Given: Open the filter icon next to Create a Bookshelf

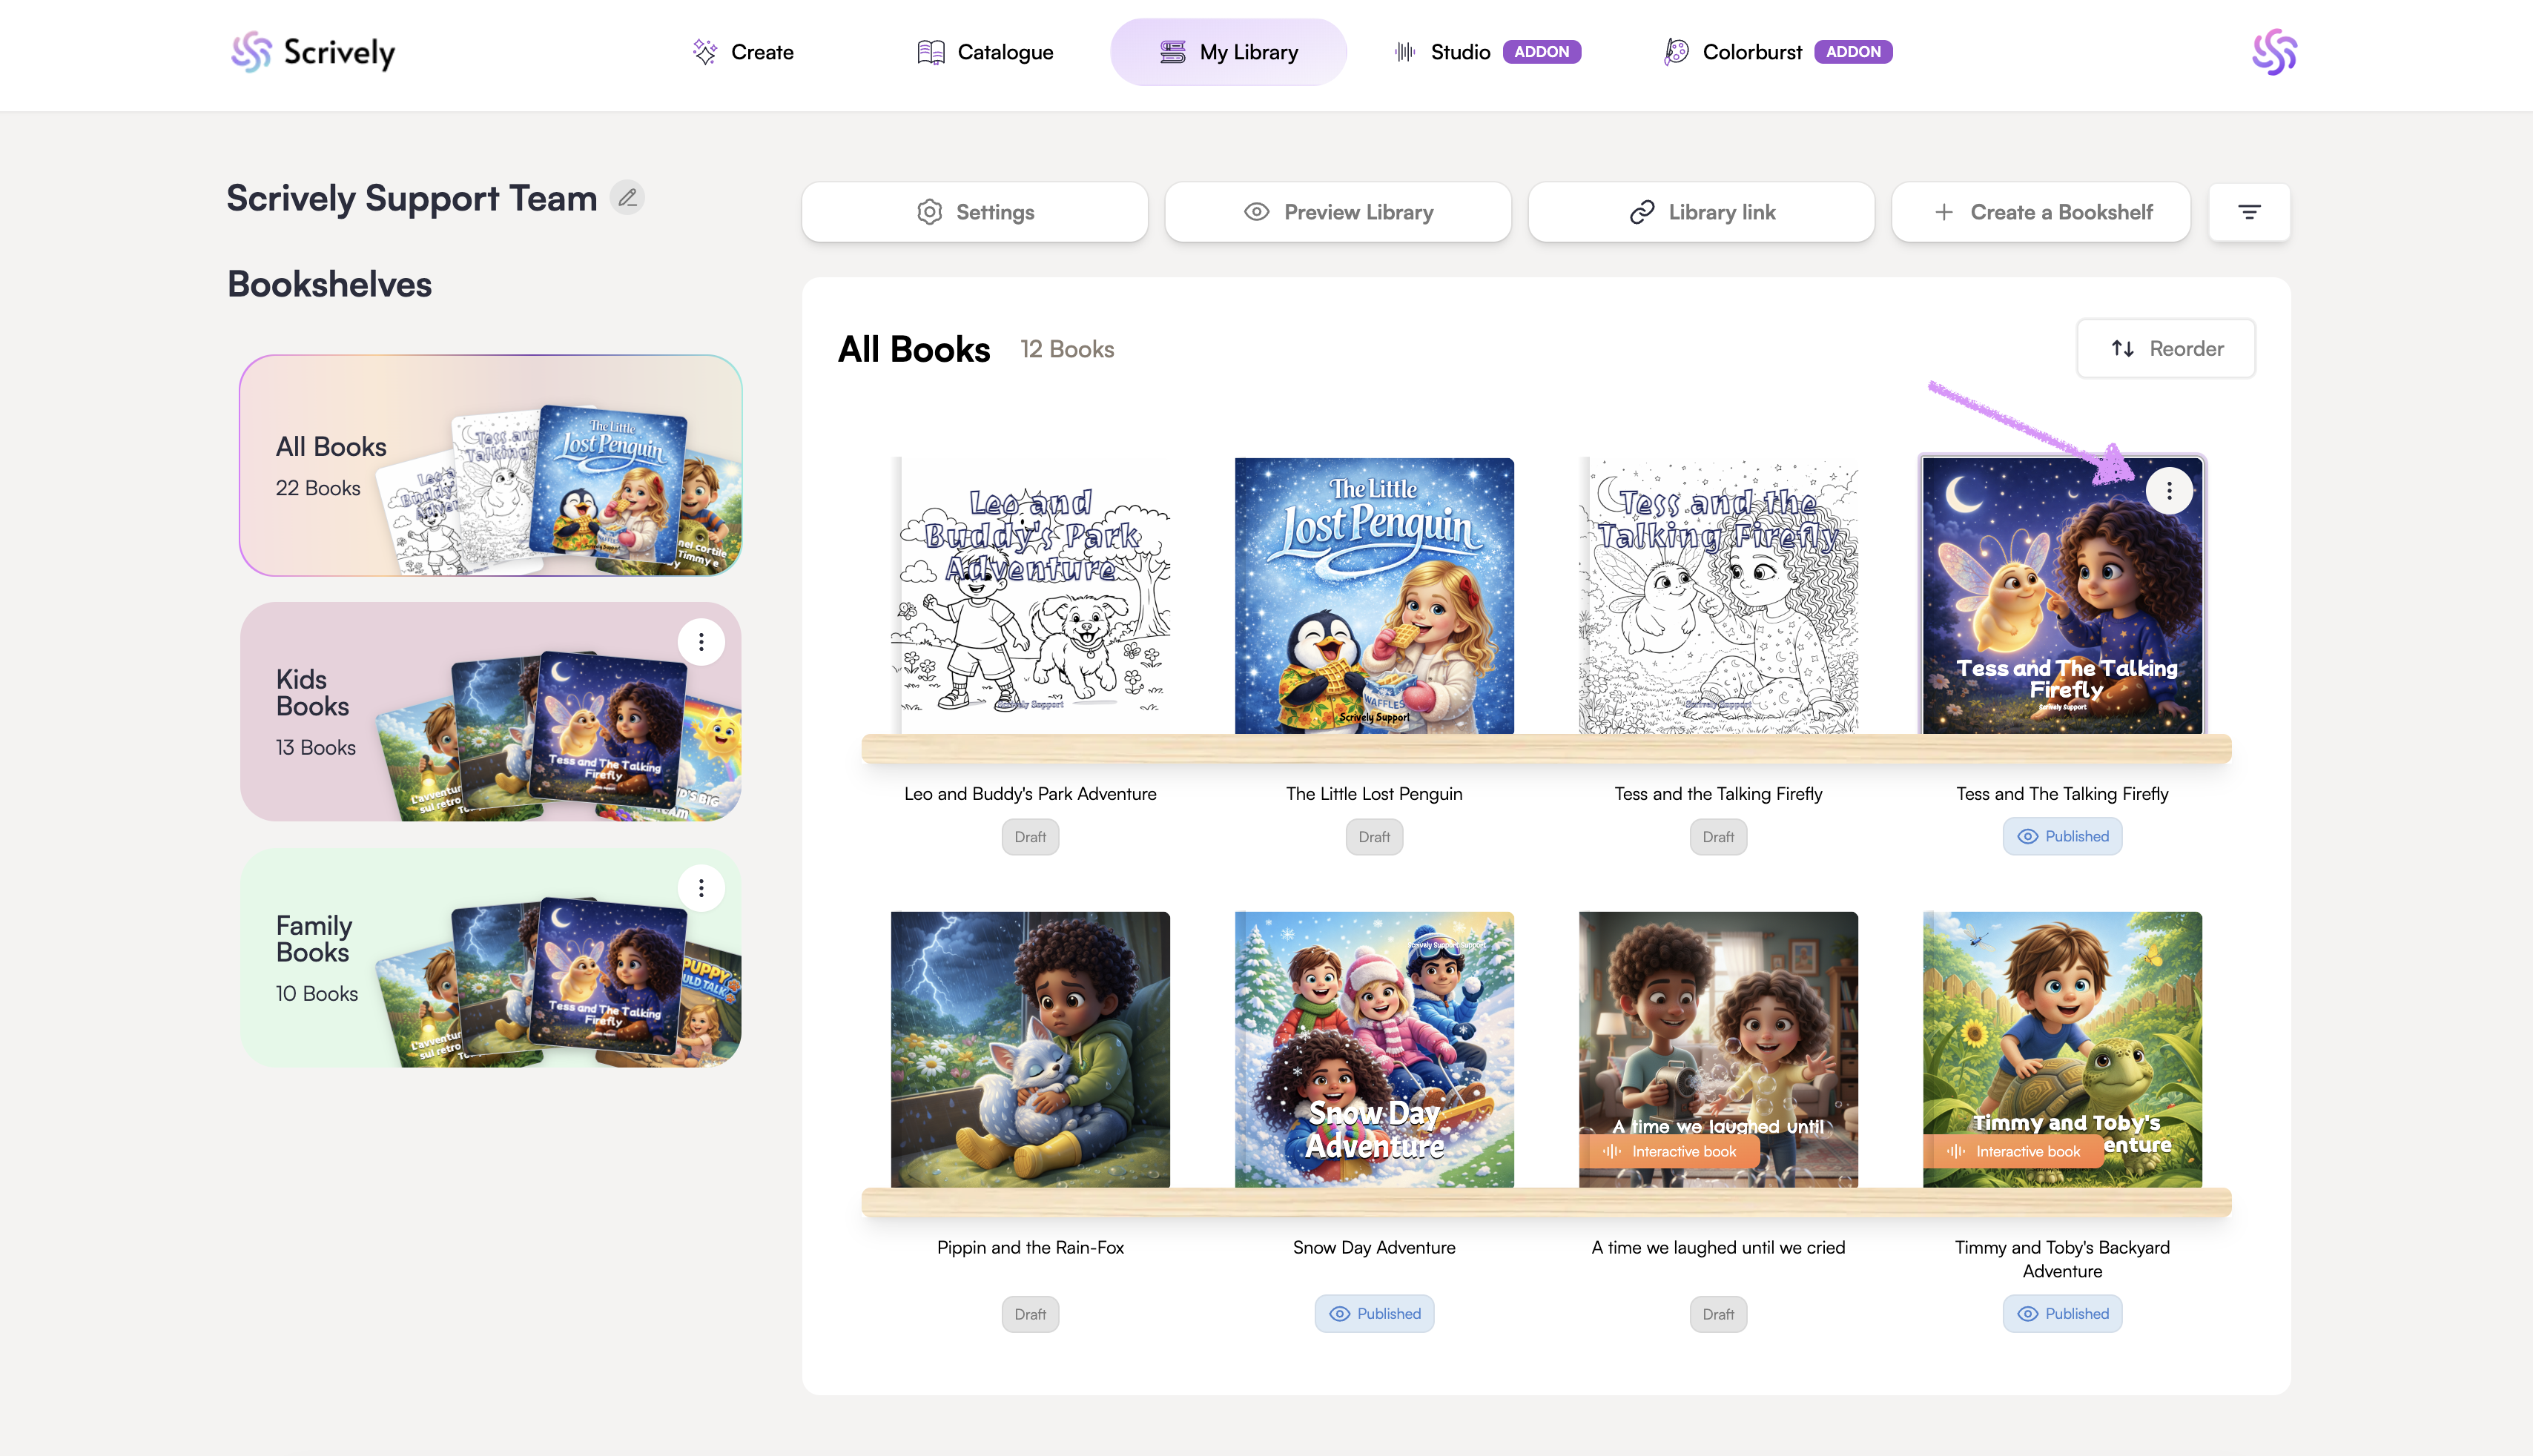Looking at the screenshot, I should pos(2249,212).
